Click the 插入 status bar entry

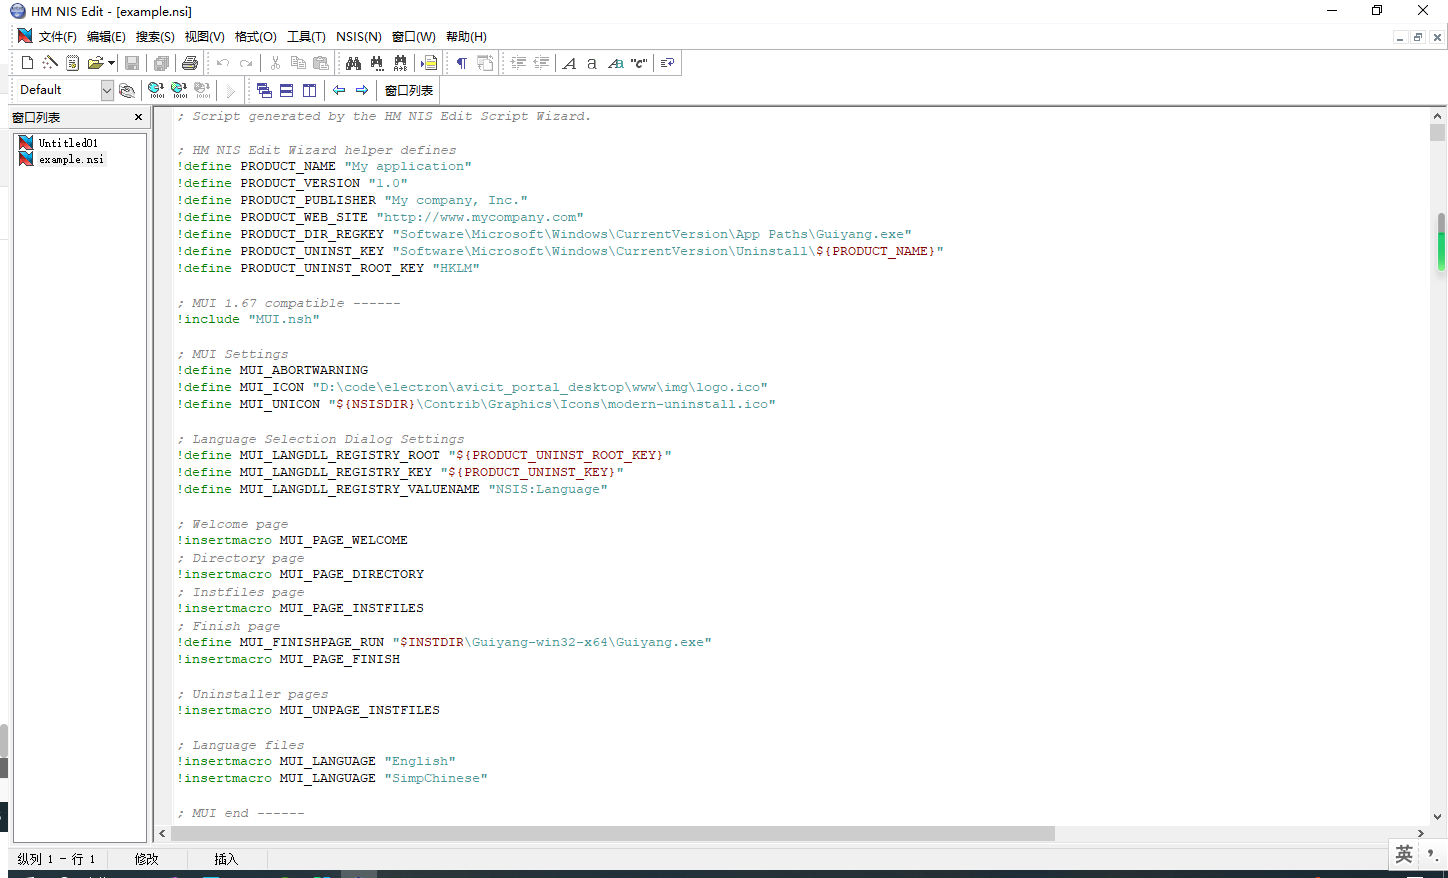coord(226,859)
